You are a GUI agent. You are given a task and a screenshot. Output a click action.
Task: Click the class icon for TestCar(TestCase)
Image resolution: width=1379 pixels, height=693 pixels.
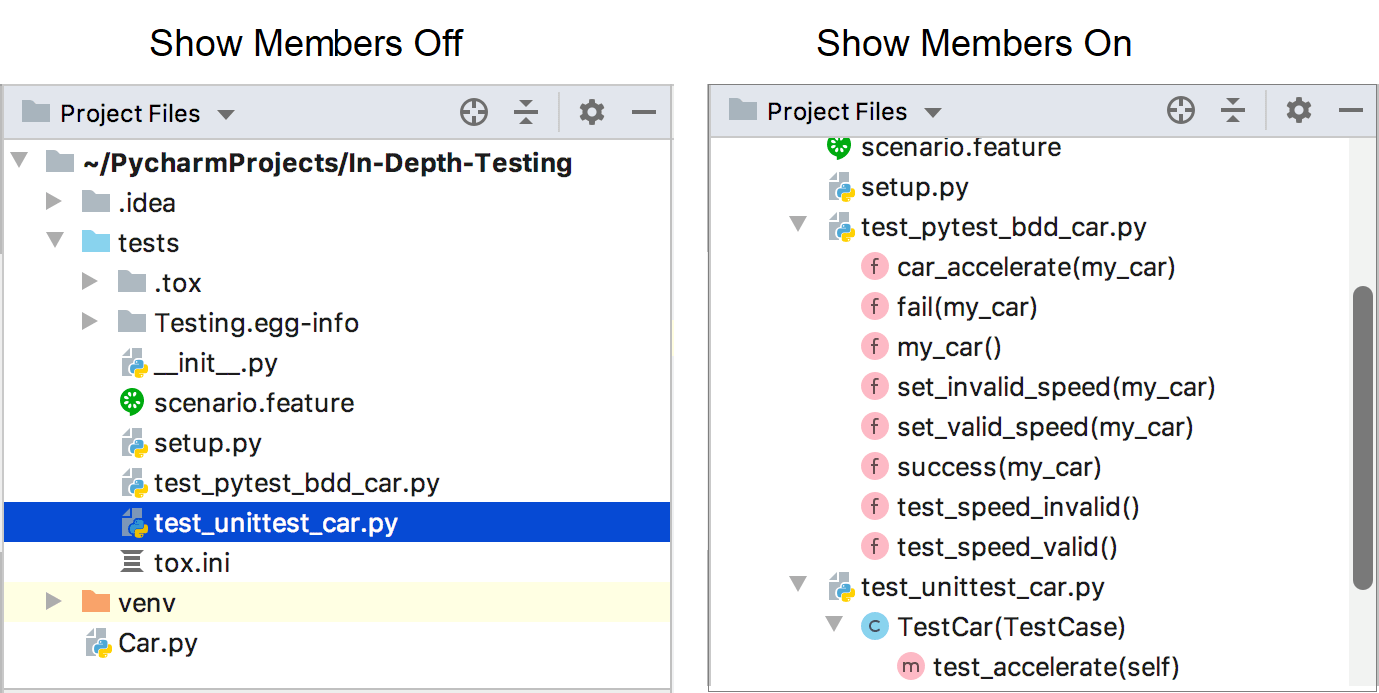(875, 626)
